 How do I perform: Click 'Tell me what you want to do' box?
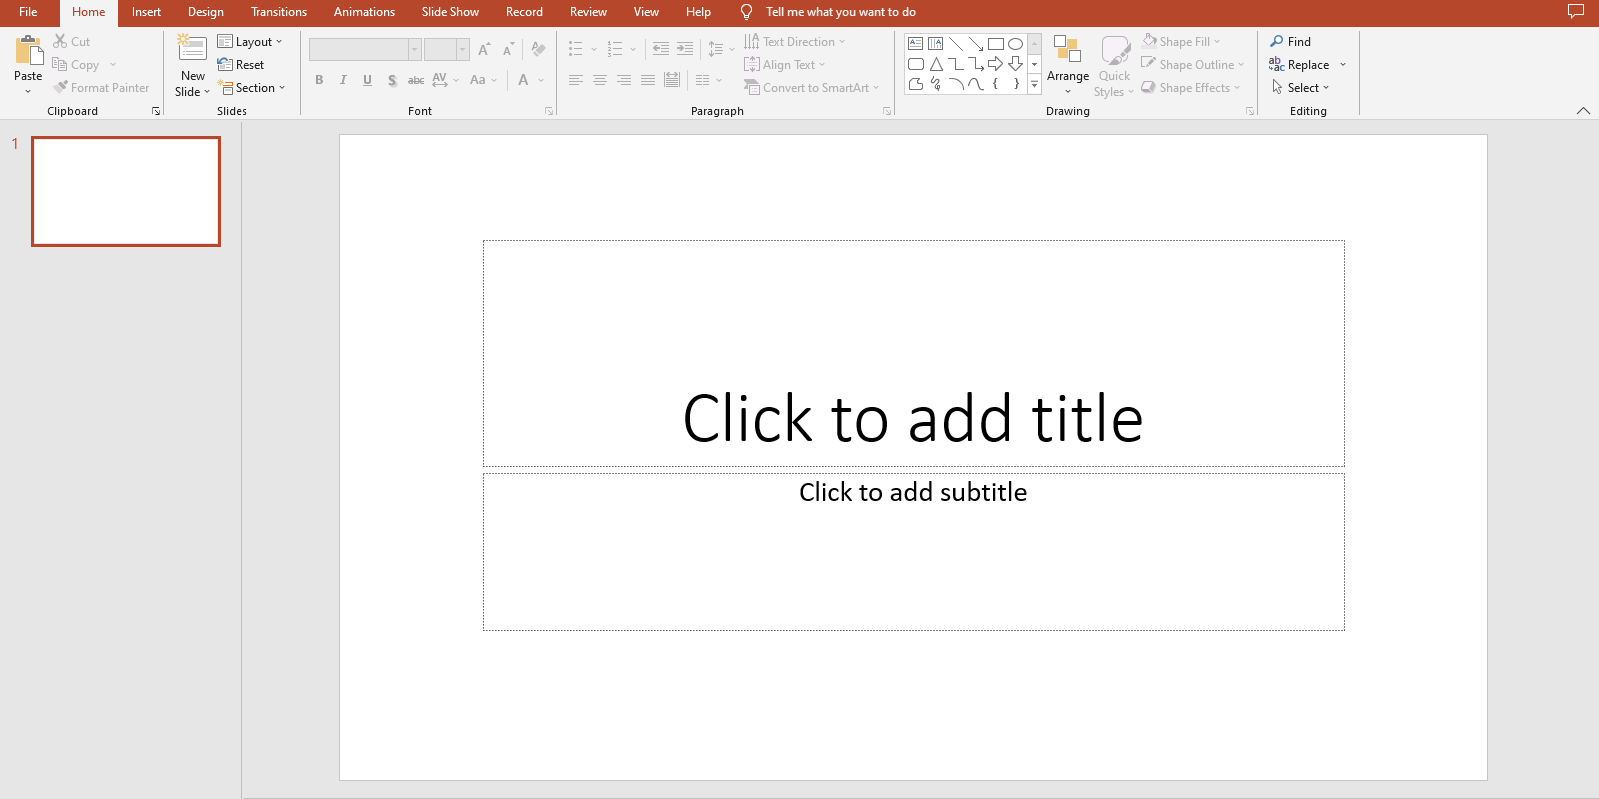pyautogui.click(x=840, y=12)
